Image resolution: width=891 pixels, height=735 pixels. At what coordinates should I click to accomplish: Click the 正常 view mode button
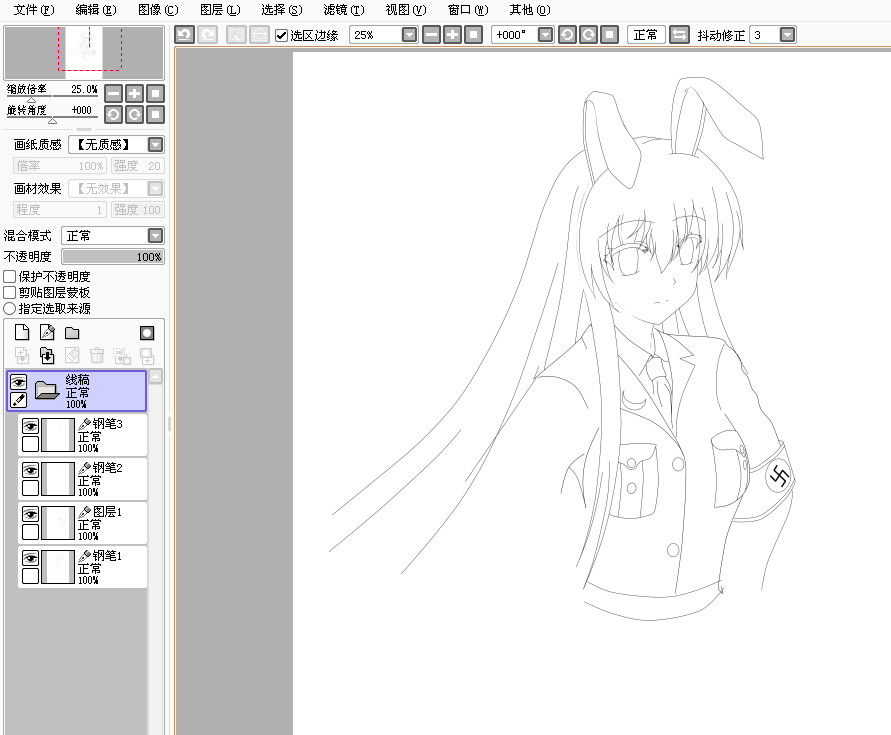(x=646, y=35)
